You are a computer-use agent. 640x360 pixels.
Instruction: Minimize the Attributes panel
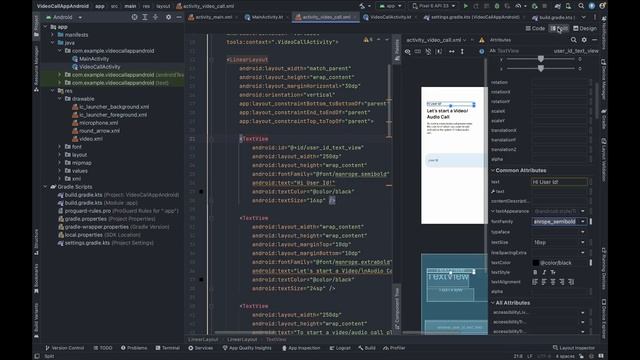pos(595,40)
